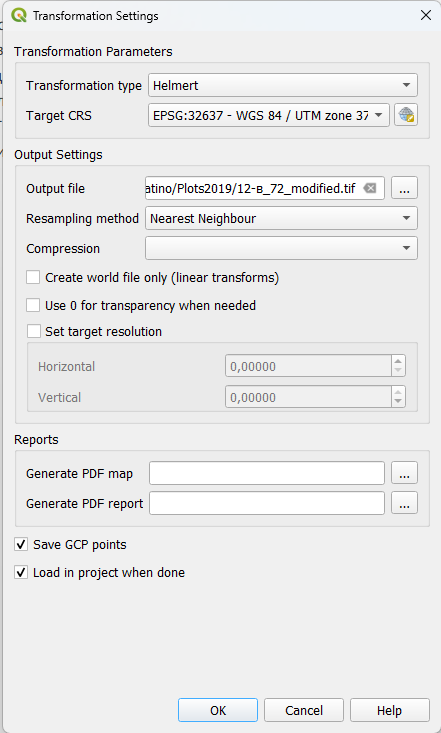Viewport: 441px width, 733px height.
Task: Expand the Target CRS combo box
Action: click(268, 115)
